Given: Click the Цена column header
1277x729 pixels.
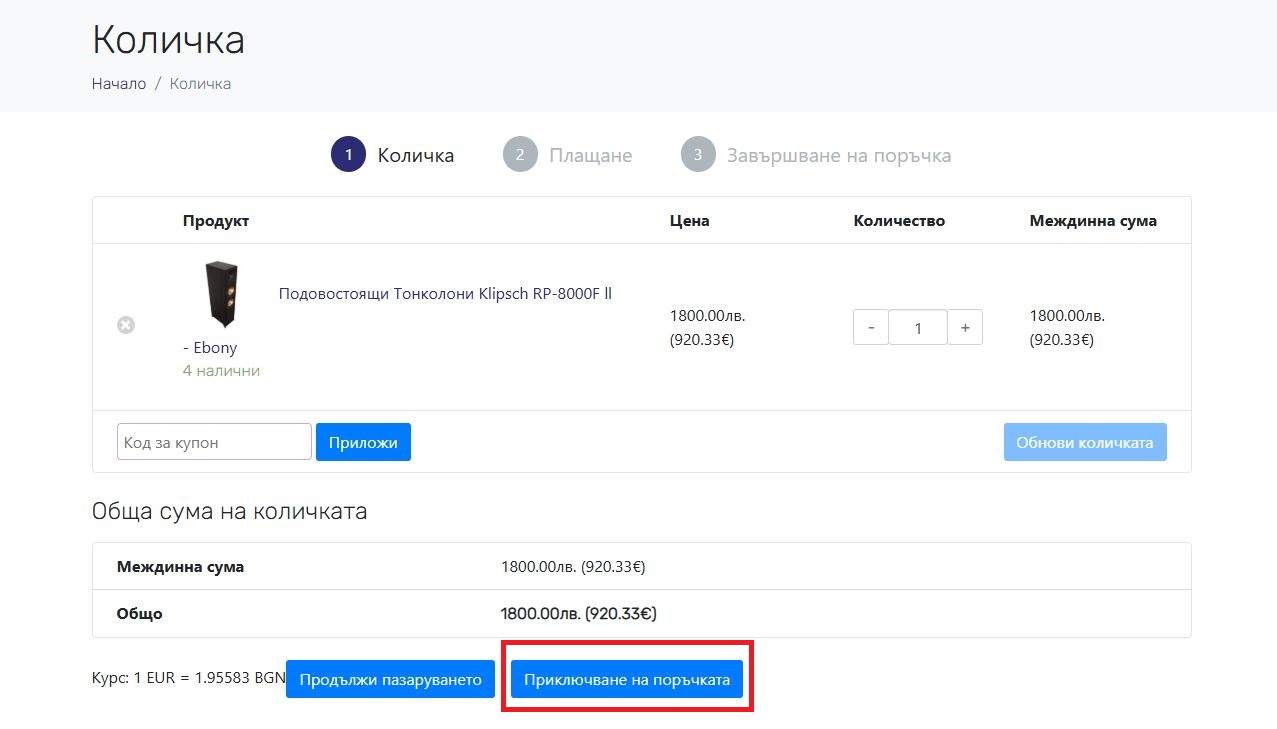Looking at the screenshot, I should click(x=690, y=221).
